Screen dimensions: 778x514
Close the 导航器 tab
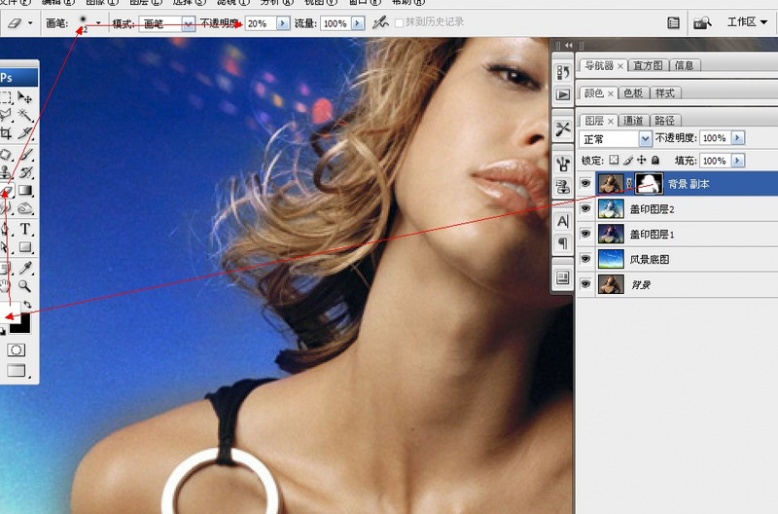pyautogui.click(x=620, y=65)
